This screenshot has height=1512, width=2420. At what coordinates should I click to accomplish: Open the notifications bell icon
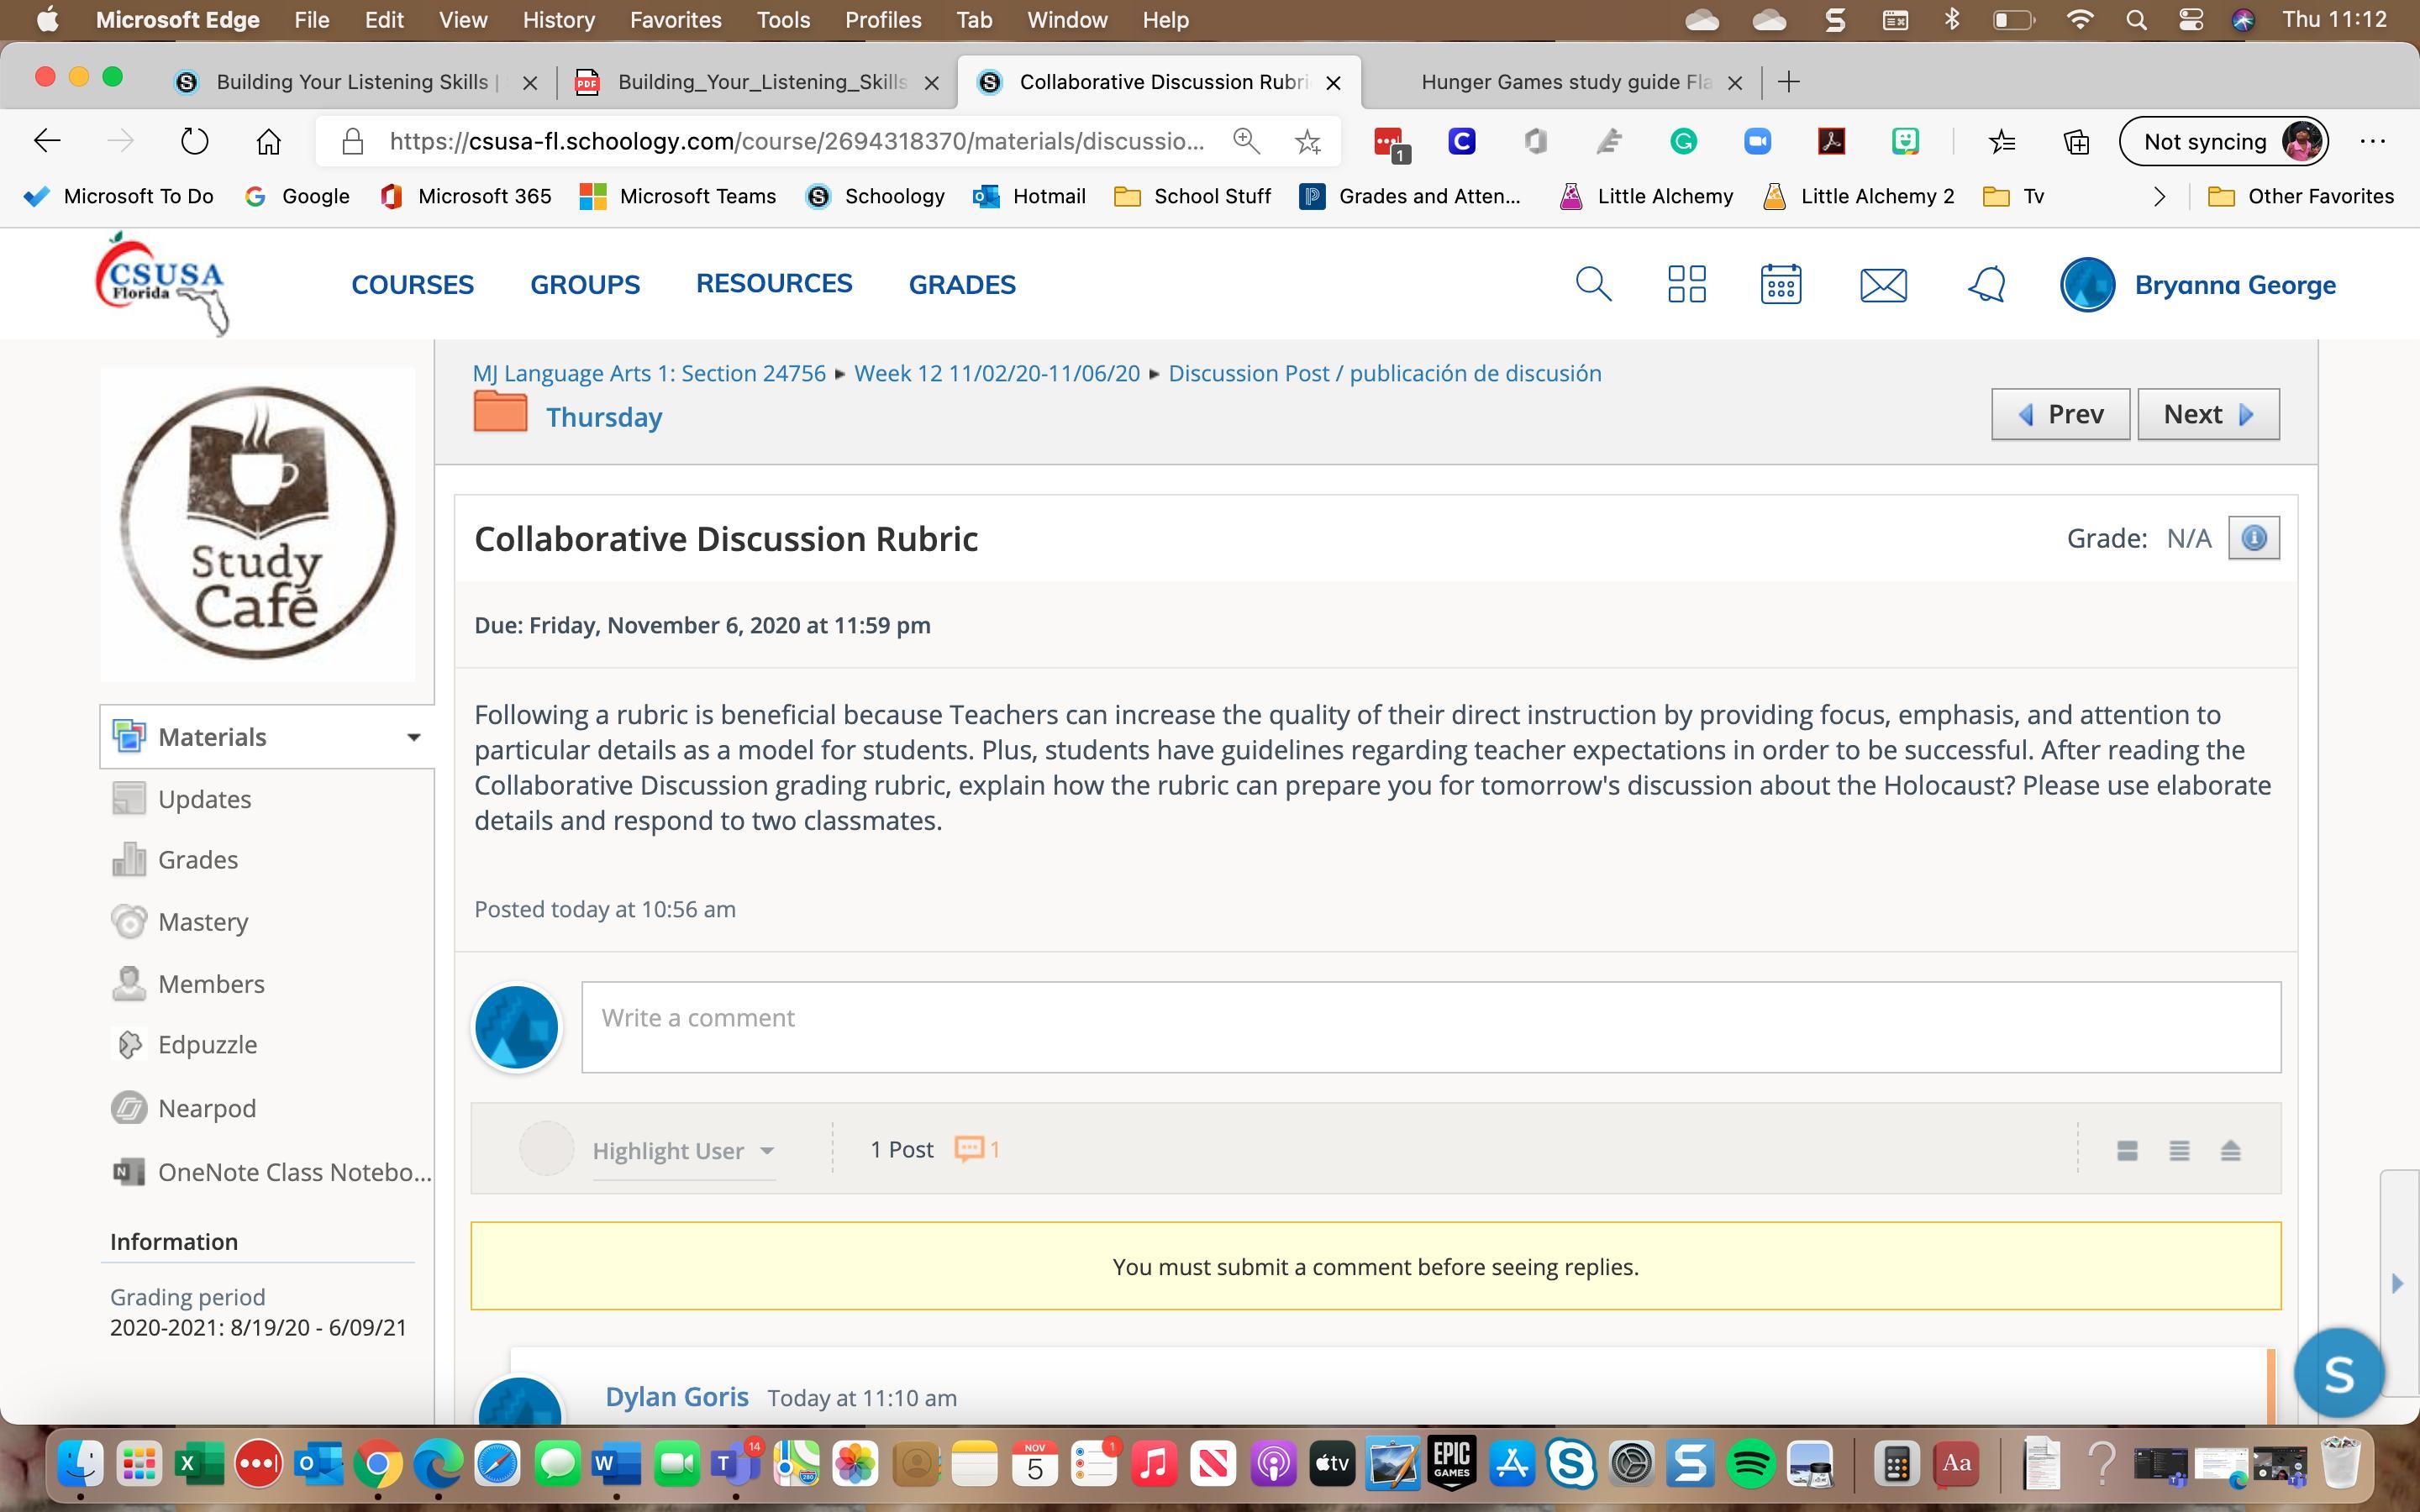point(1986,284)
